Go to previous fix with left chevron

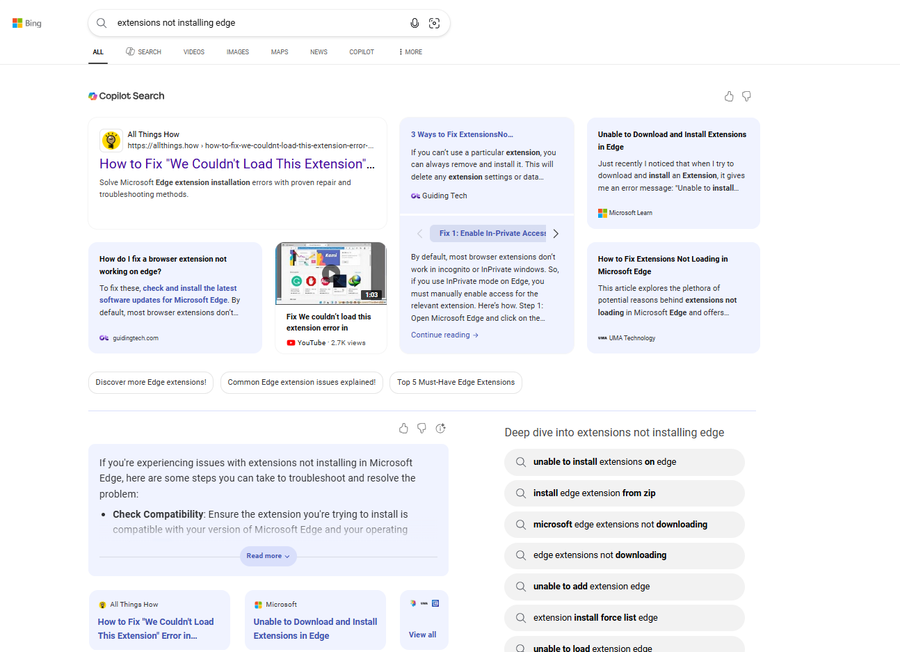(x=420, y=234)
